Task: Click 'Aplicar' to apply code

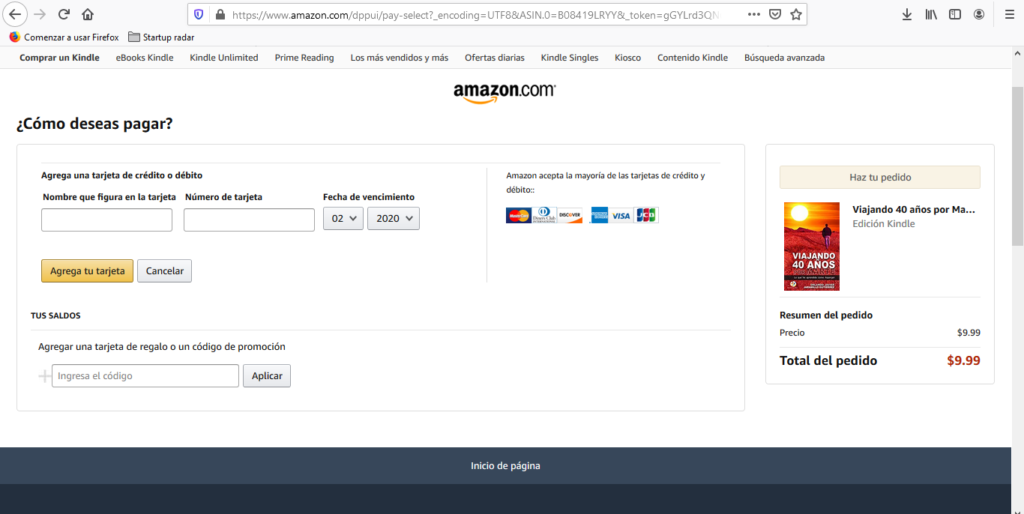Action: point(267,376)
